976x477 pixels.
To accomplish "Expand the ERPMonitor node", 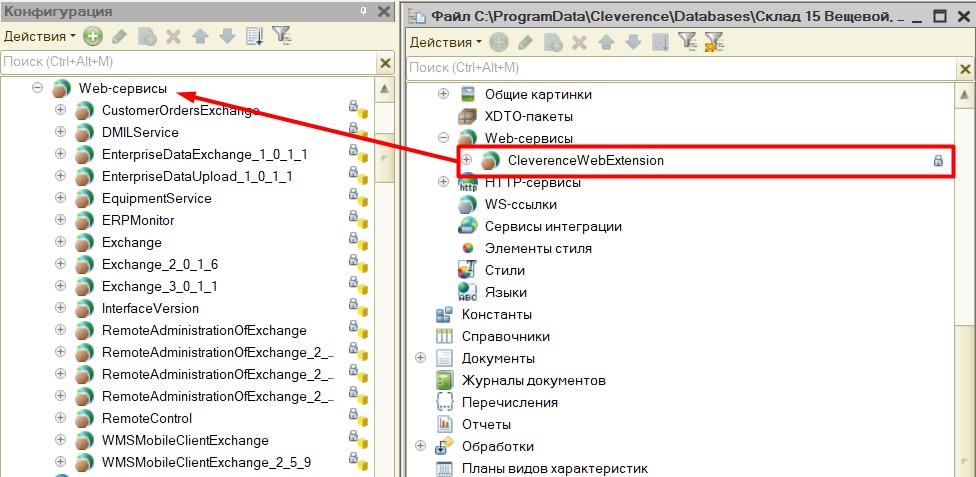I will pos(60,220).
